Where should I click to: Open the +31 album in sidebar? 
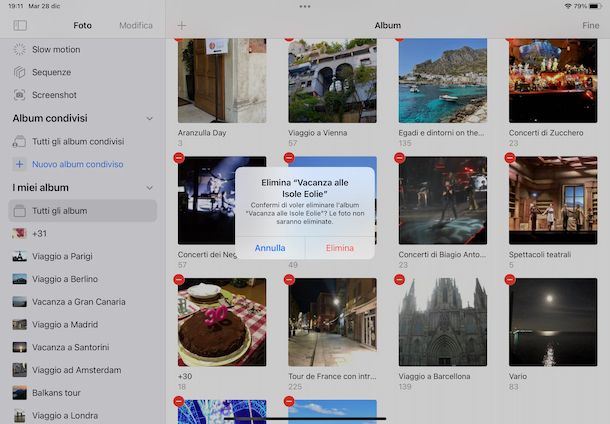[82, 233]
